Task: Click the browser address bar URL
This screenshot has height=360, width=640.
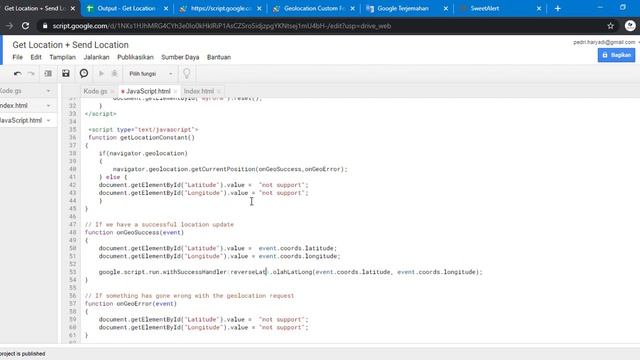Action: (x=222, y=26)
